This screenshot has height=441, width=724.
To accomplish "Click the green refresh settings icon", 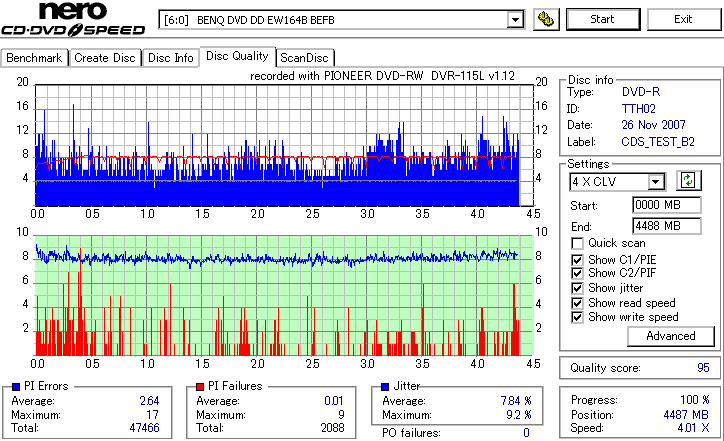I will pyautogui.click(x=688, y=181).
